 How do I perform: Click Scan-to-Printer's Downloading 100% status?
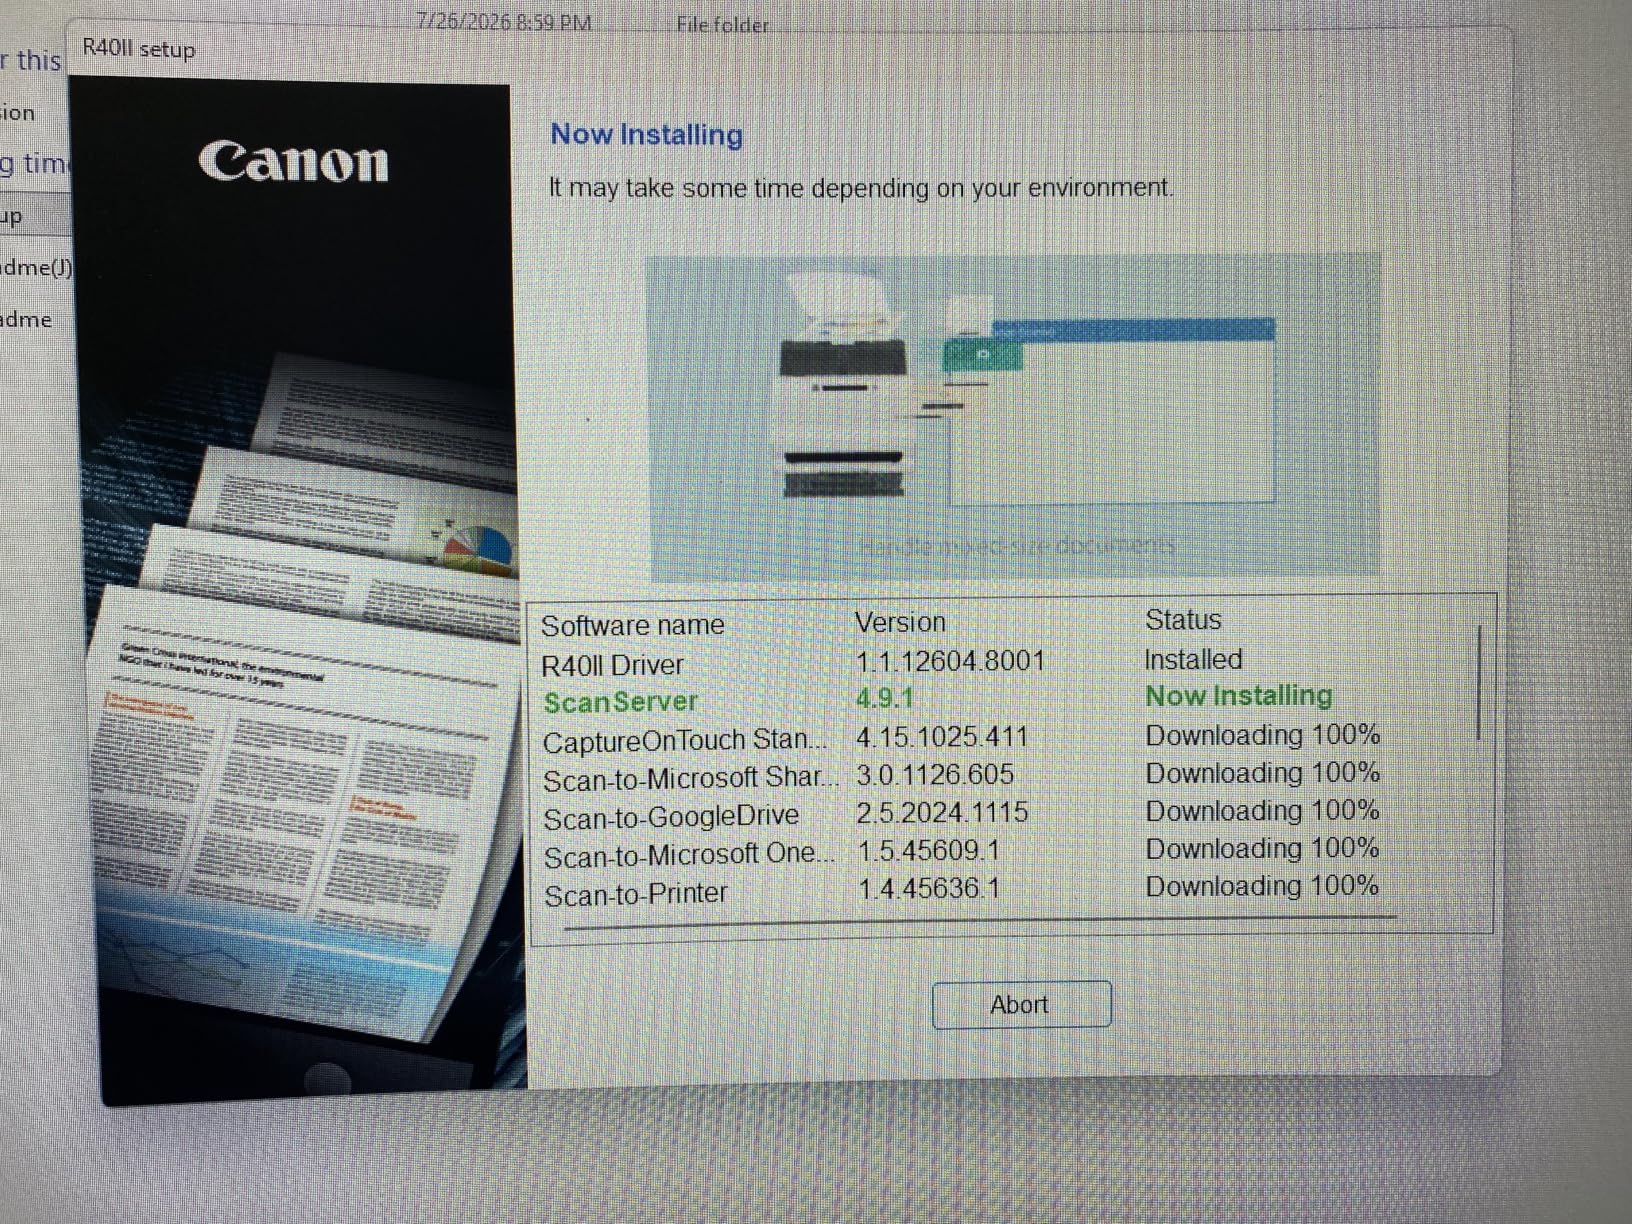[x=1262, y=886]
